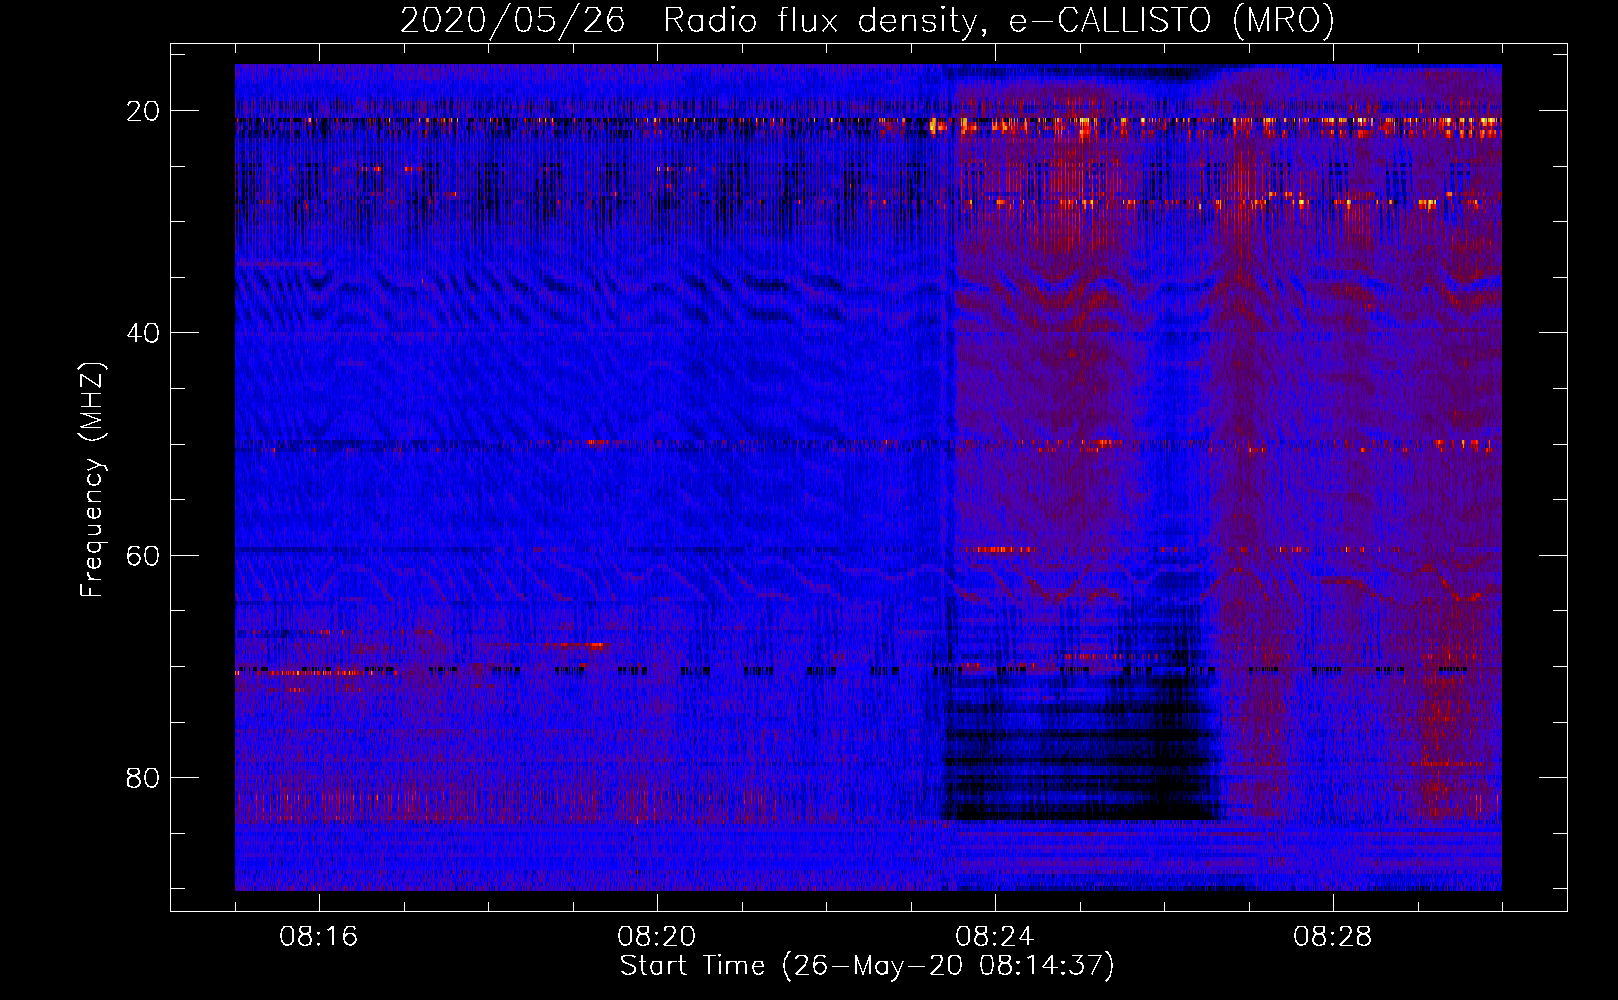Click the '60' frequency tick label
The image size is (1618, 1000).
tap(143, 555)
